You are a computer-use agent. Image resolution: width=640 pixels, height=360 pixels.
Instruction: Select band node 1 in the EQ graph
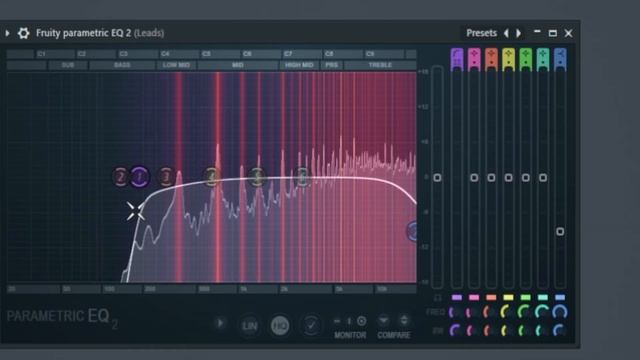[x=140, y=177]
